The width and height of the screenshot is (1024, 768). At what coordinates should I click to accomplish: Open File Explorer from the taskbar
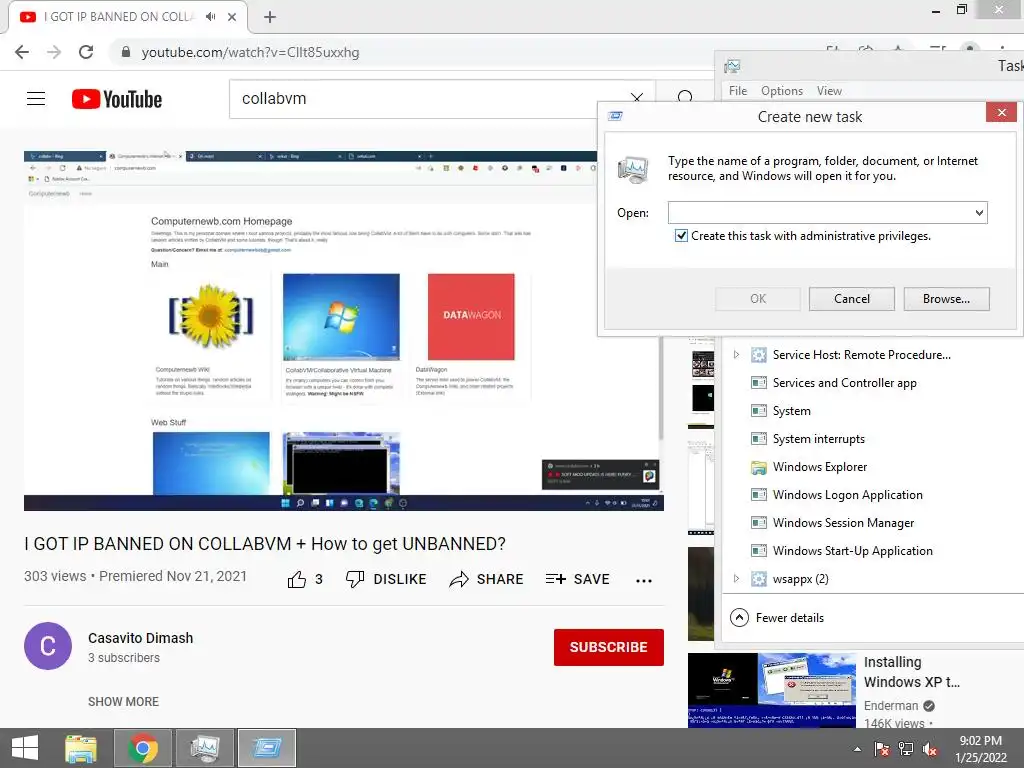click(x=81, y=748)
